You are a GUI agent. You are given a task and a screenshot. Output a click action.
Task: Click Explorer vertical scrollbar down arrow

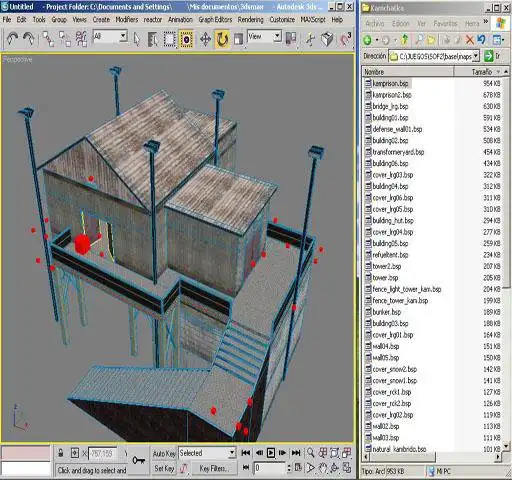pos(506,446)
